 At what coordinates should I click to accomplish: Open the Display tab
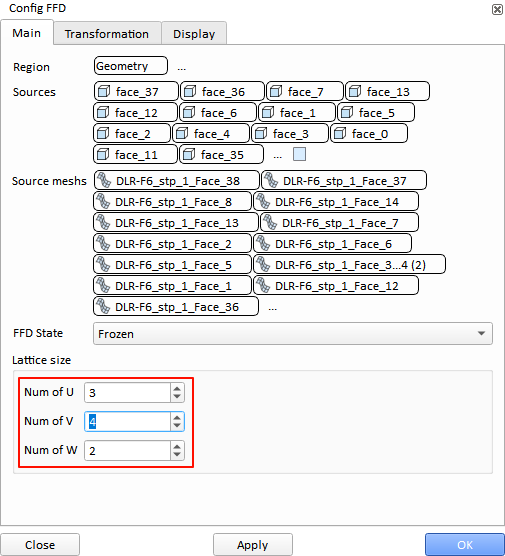(x=194, y=34)
